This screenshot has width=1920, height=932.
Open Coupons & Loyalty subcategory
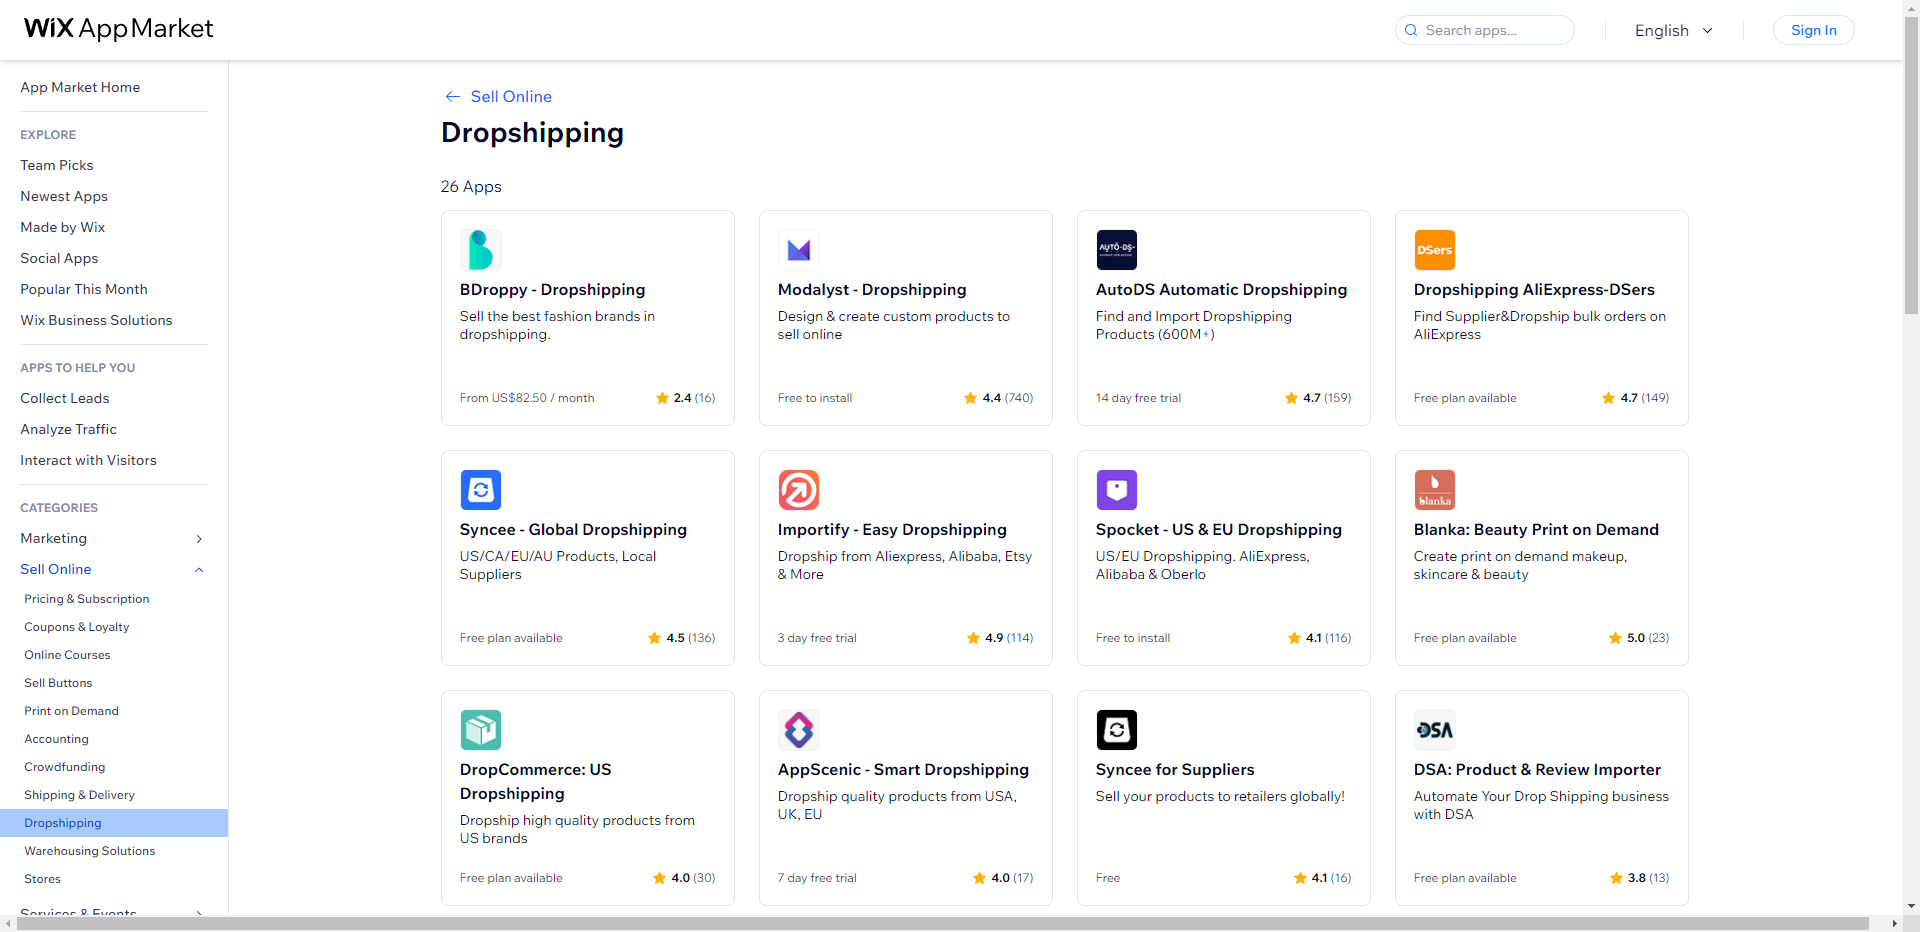(x=77, y=627)
